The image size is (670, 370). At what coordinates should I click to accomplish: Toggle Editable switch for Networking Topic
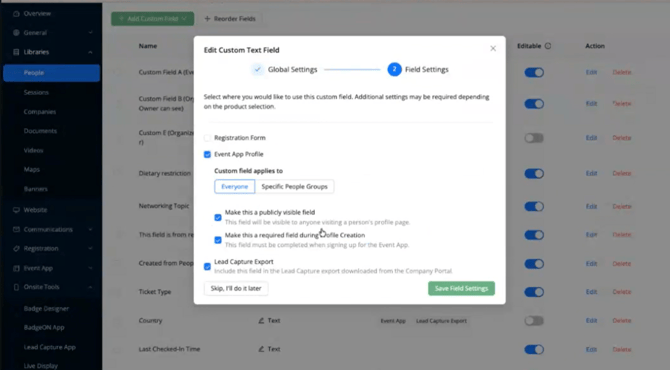tap(534, 206)
